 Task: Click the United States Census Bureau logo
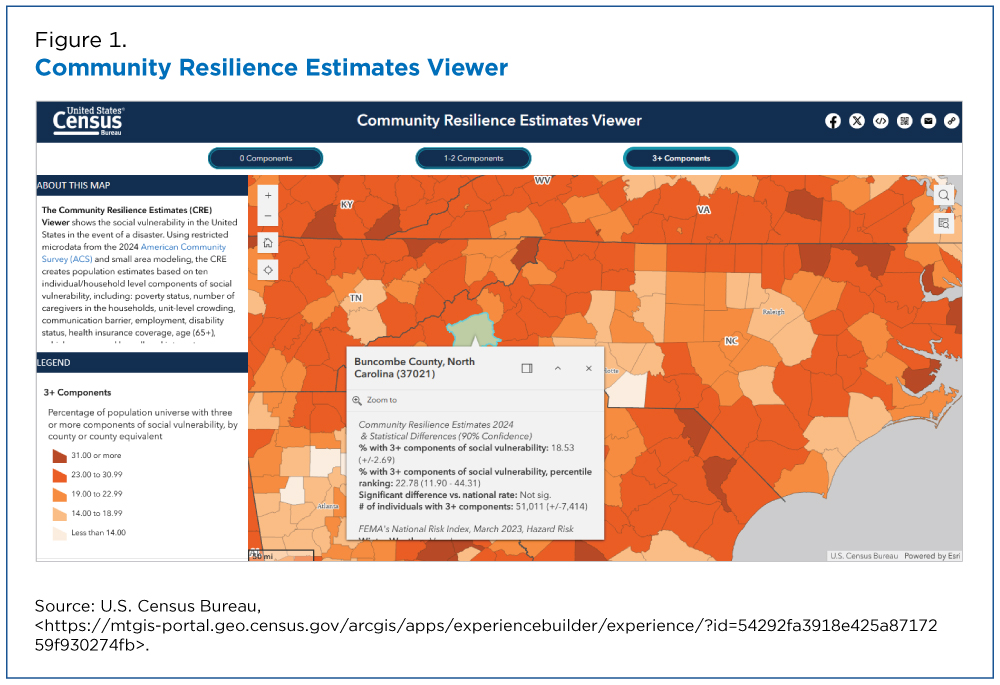pyautogui.click(x=87, y=121)
